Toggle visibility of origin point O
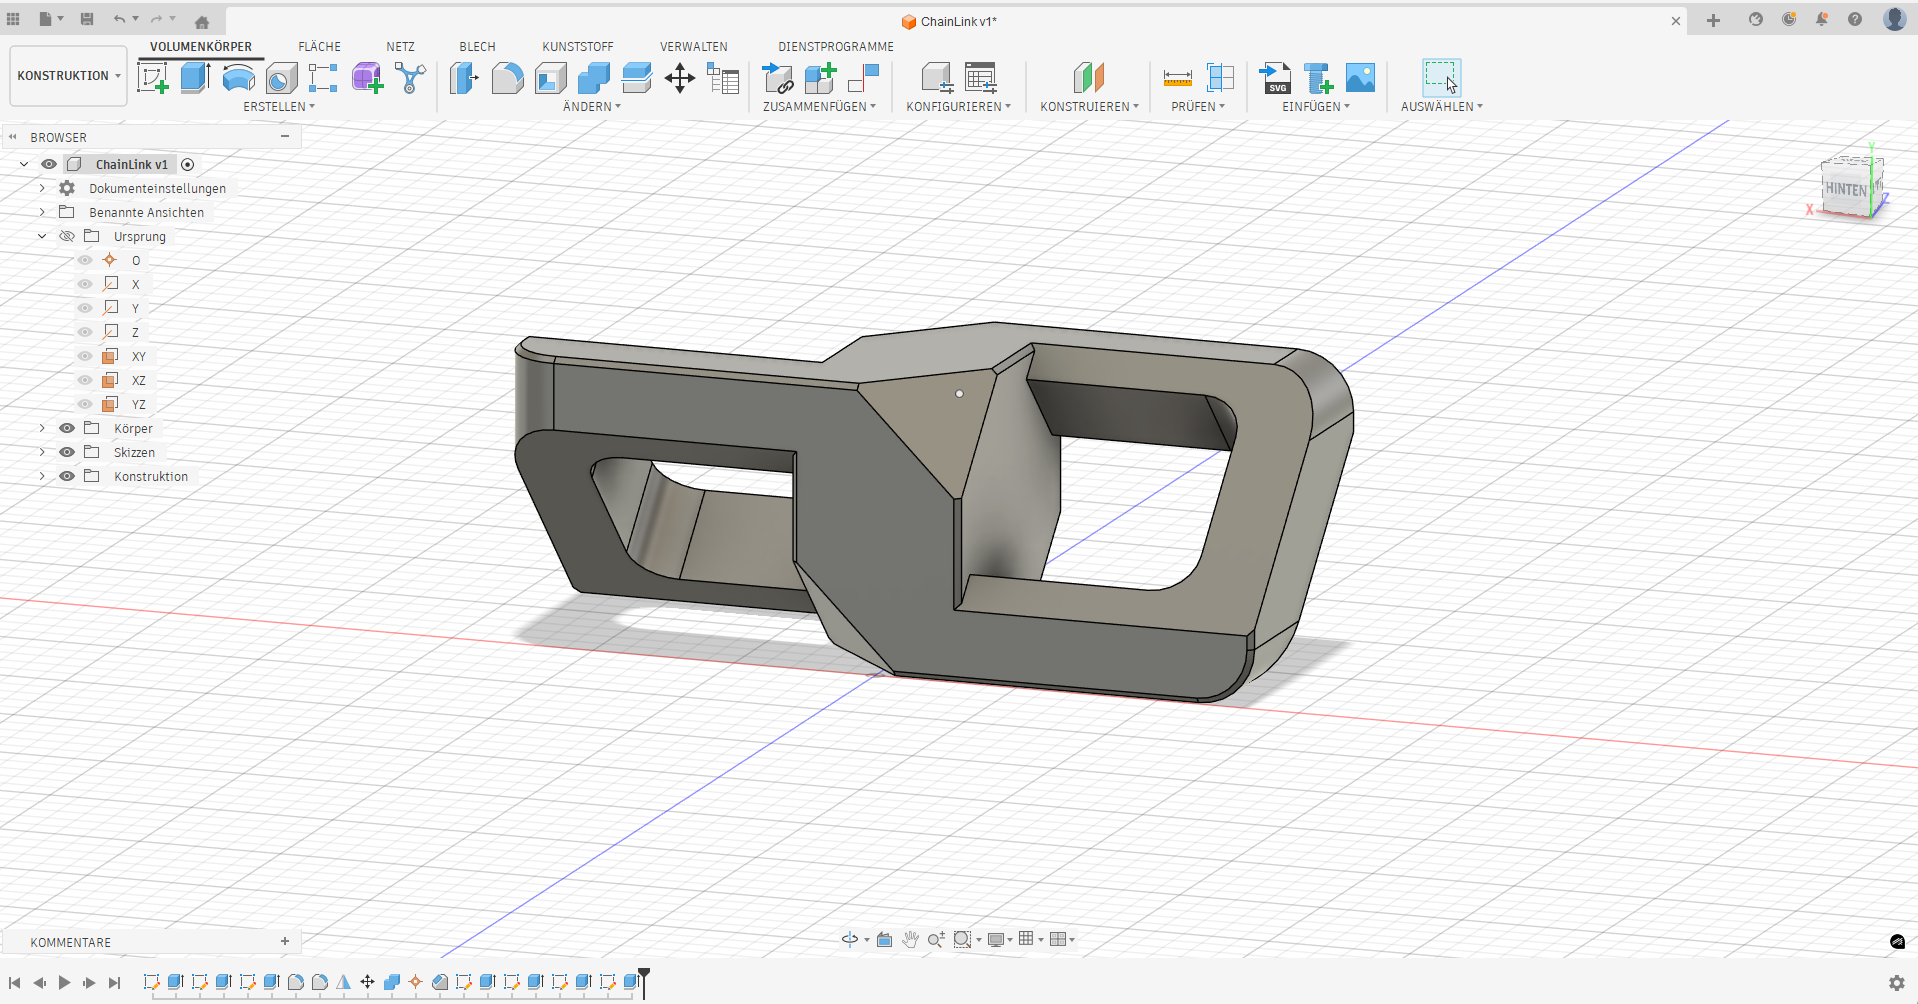The height and width of the screenshot is (1004, 1918). tap(85, 260)
